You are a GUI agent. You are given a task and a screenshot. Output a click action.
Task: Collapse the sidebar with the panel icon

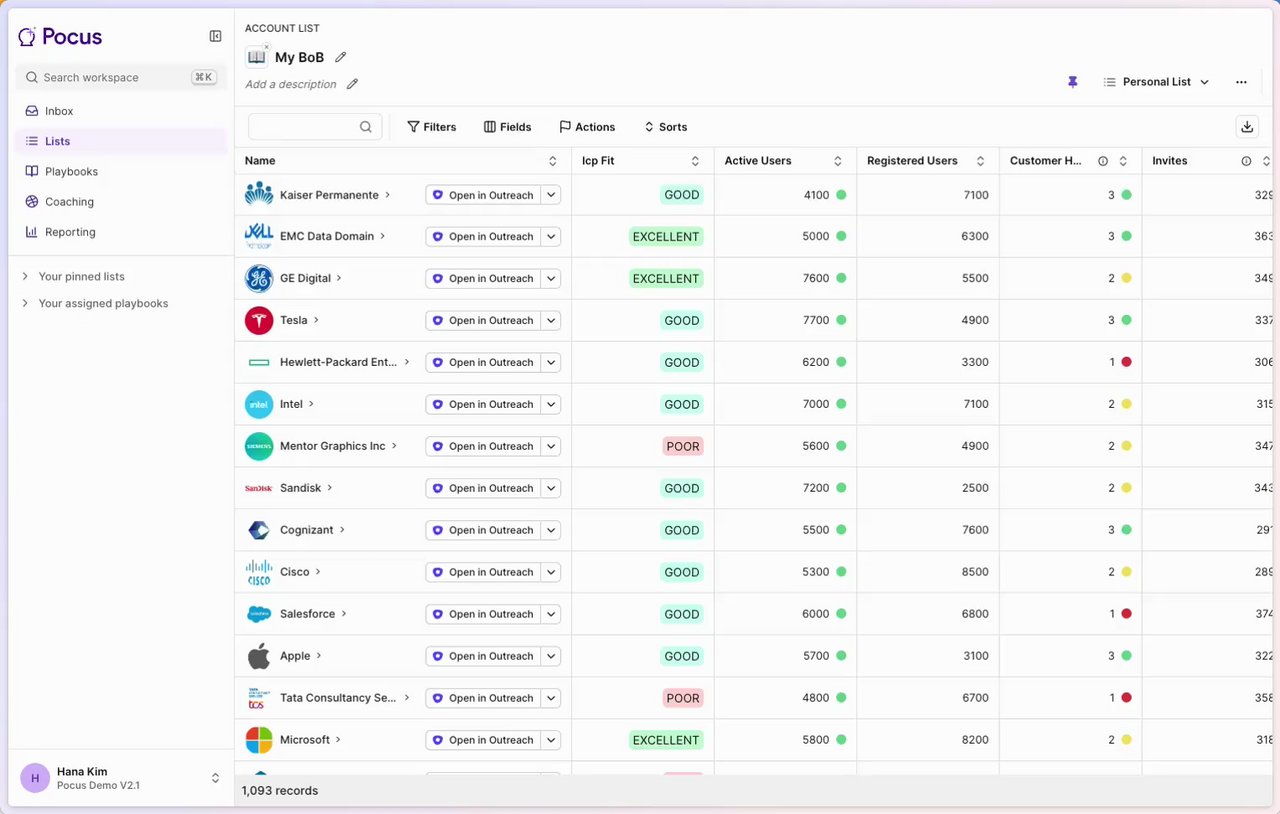coord(215,36)
